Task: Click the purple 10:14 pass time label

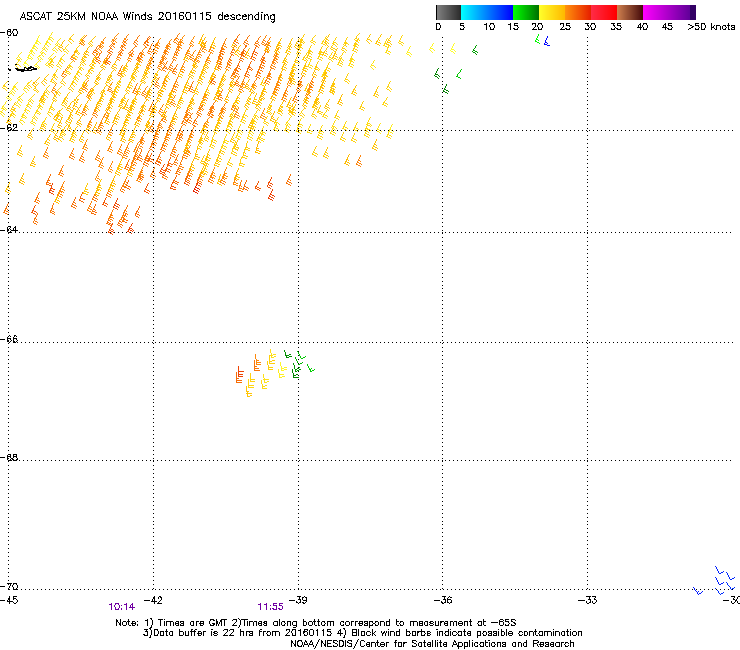Action: [x=122, y=607]
